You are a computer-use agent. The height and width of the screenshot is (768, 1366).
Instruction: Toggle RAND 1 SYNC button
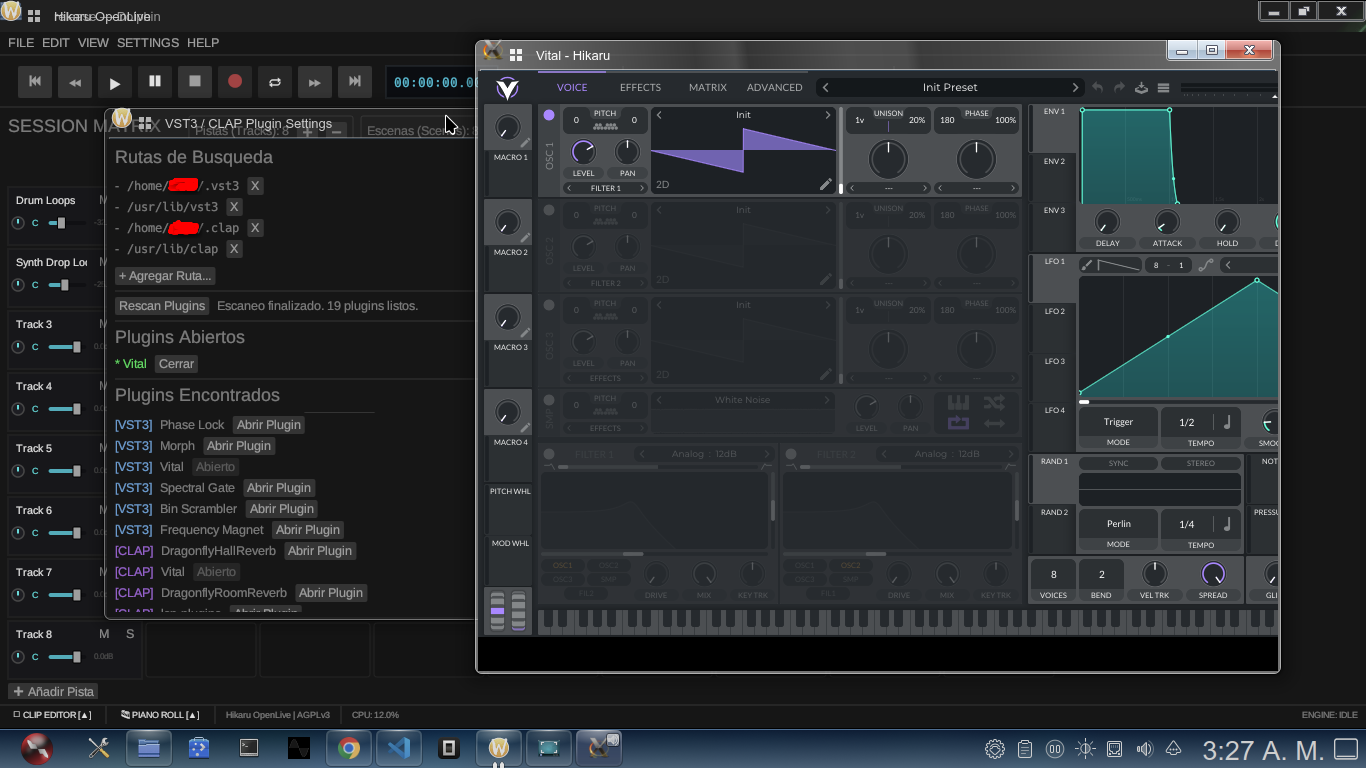1118,463
